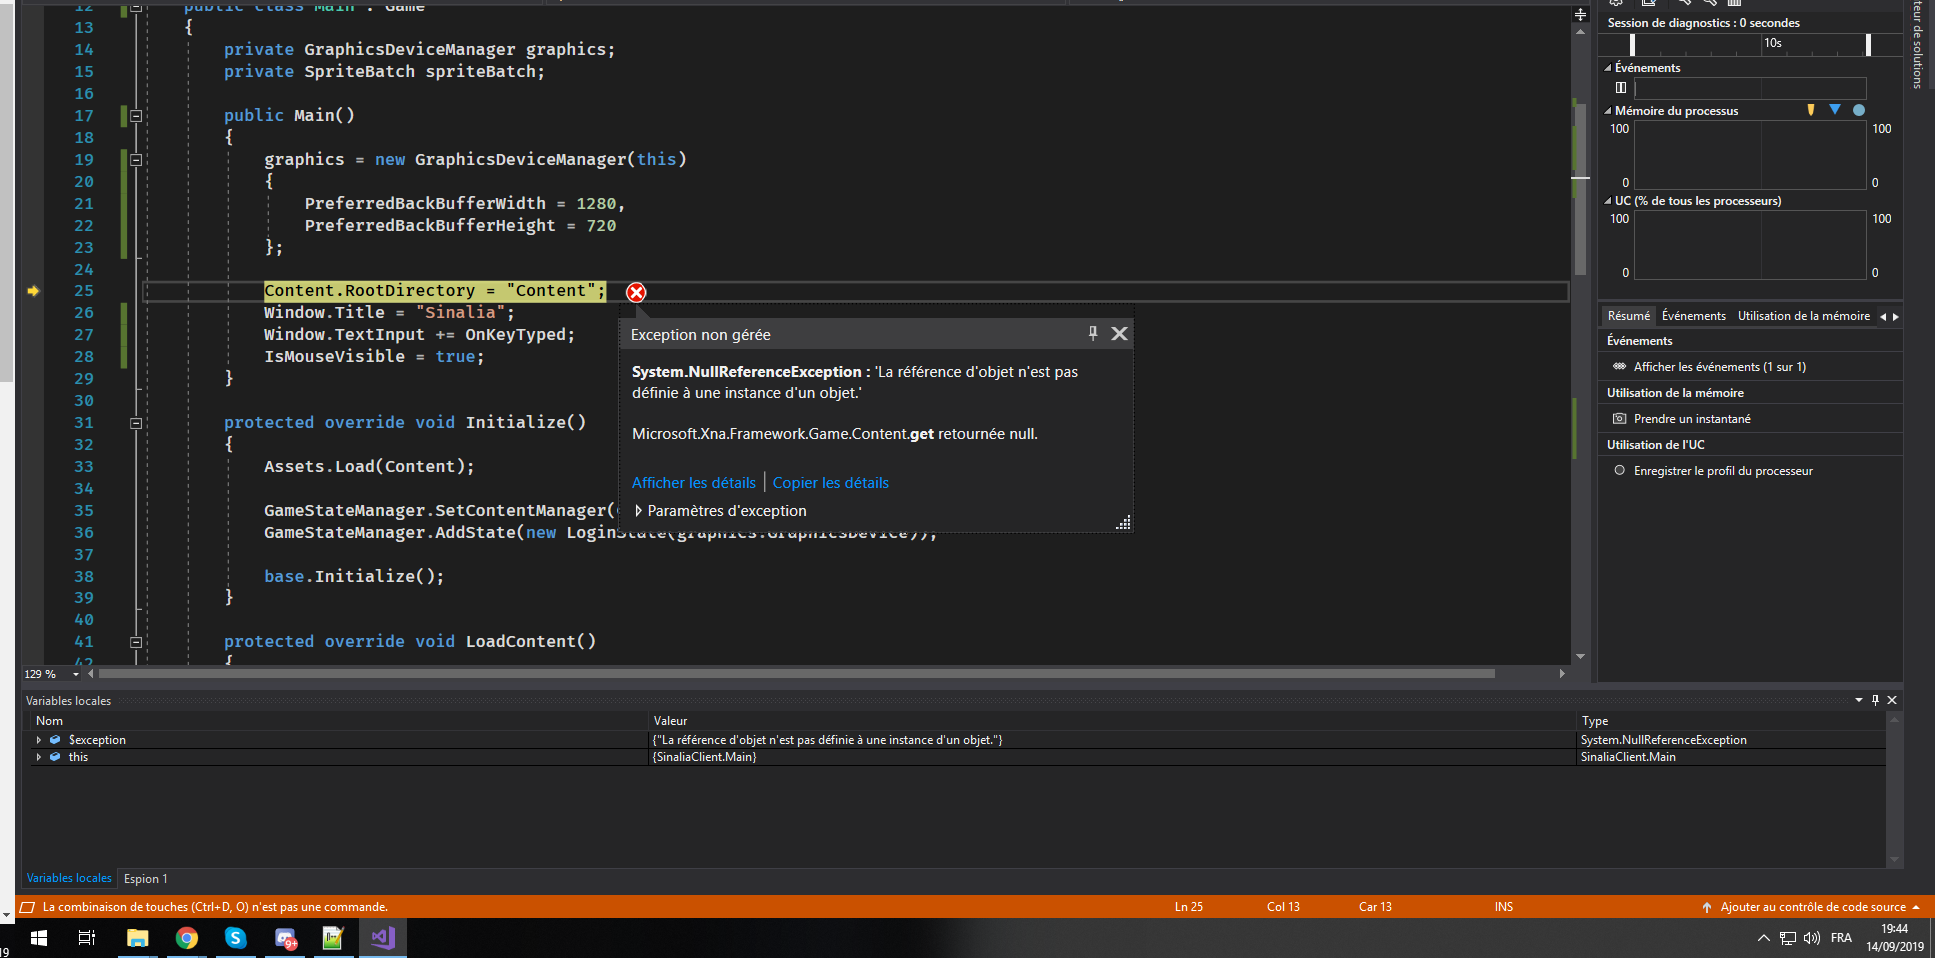Open the Afficher les détails link

[694, 482]
